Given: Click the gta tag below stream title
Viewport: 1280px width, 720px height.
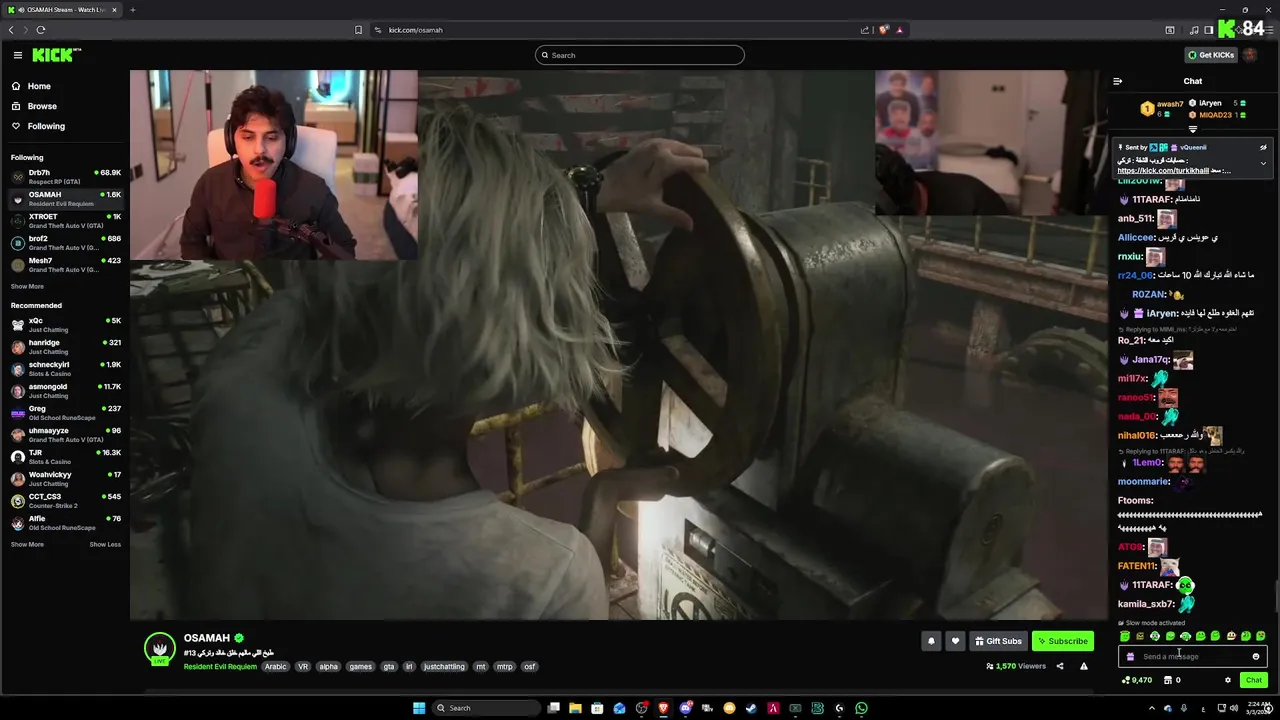Looking at the screenshot, I should point(389,666).
